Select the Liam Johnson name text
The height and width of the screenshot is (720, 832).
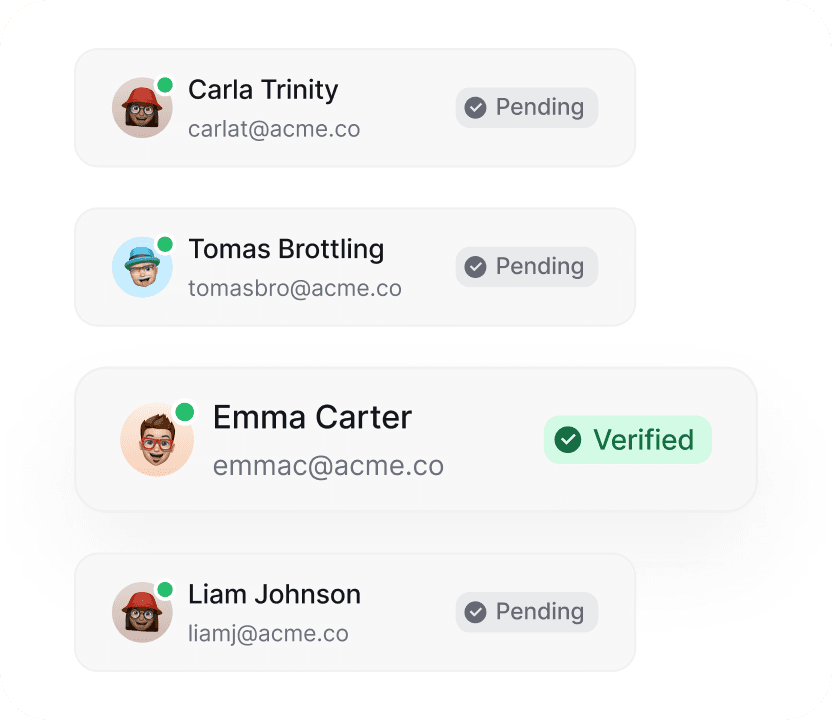pos(274,594)
